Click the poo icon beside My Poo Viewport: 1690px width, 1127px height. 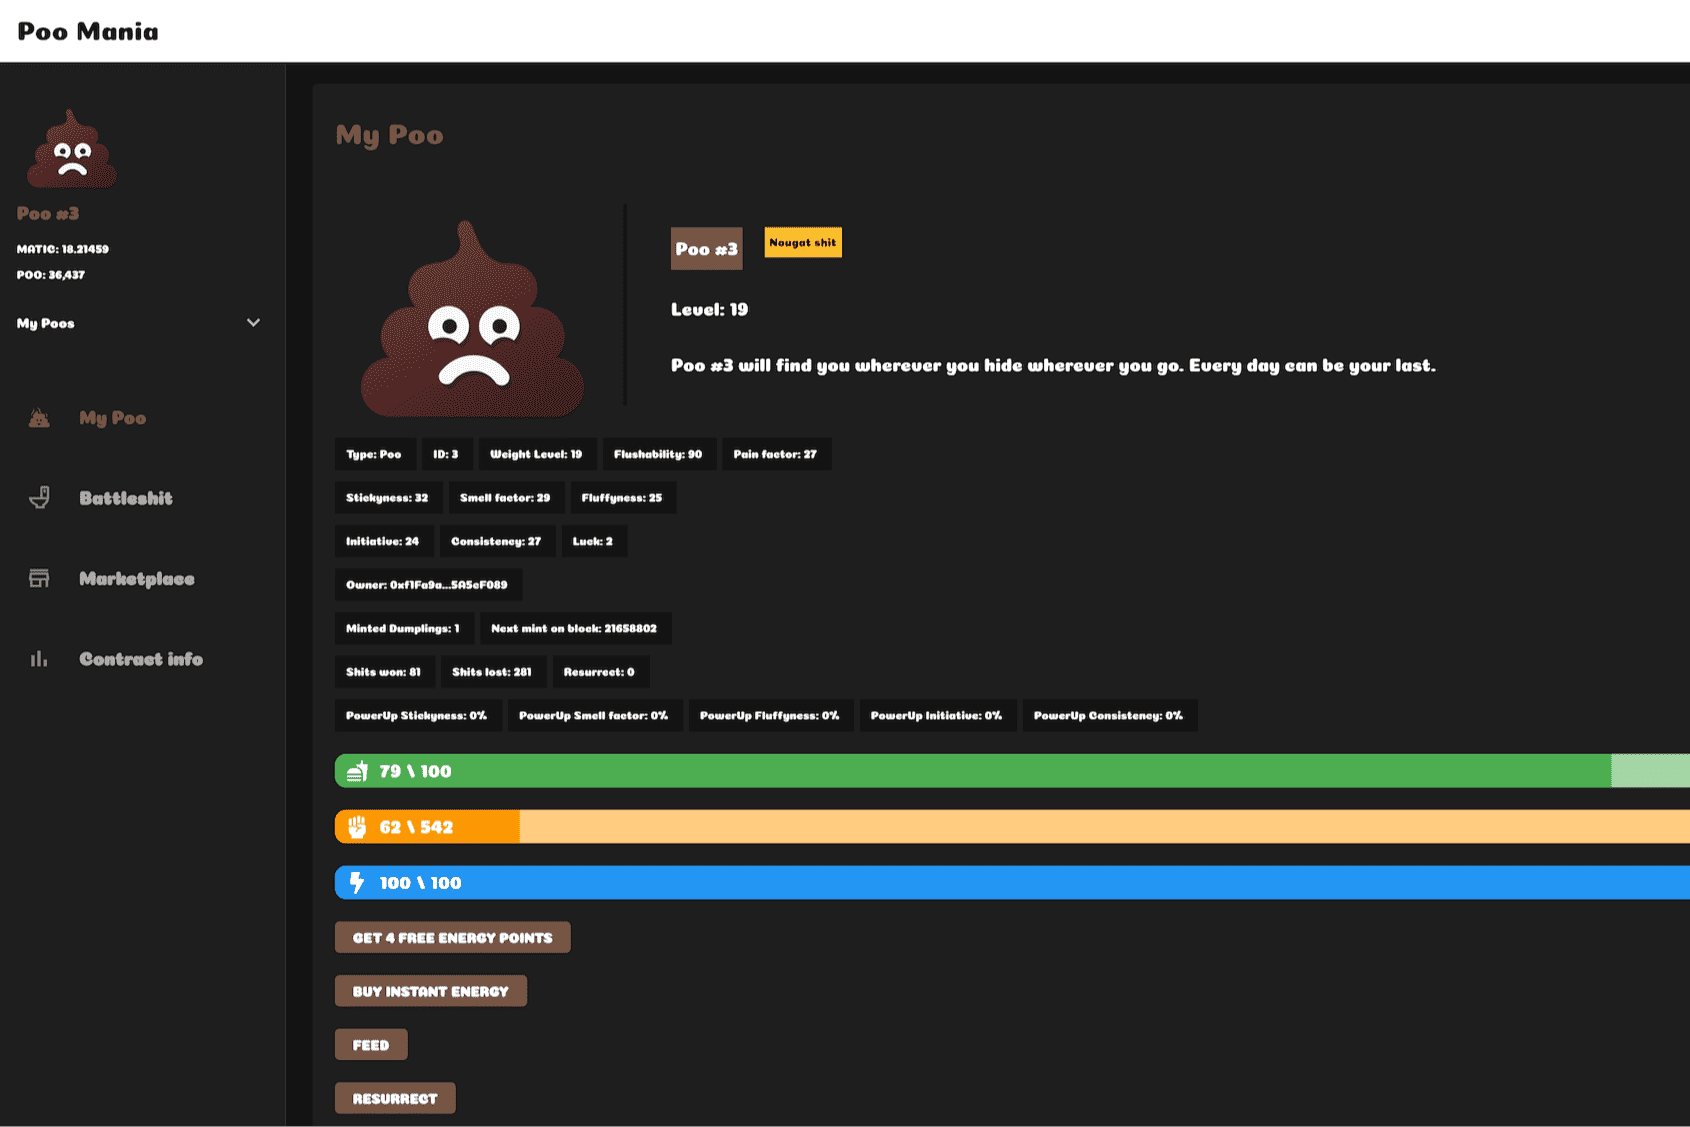pos(39,418)
